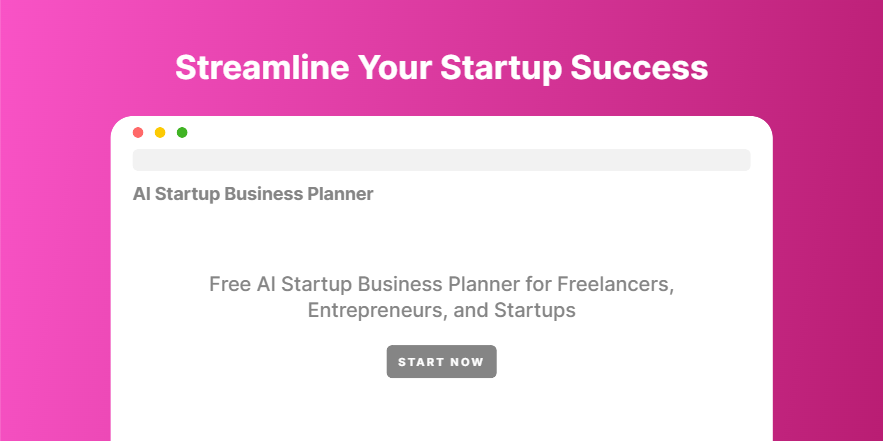Screen dimensions: 883x441
Task: Click the red close dot
Action: pos(138,132)
